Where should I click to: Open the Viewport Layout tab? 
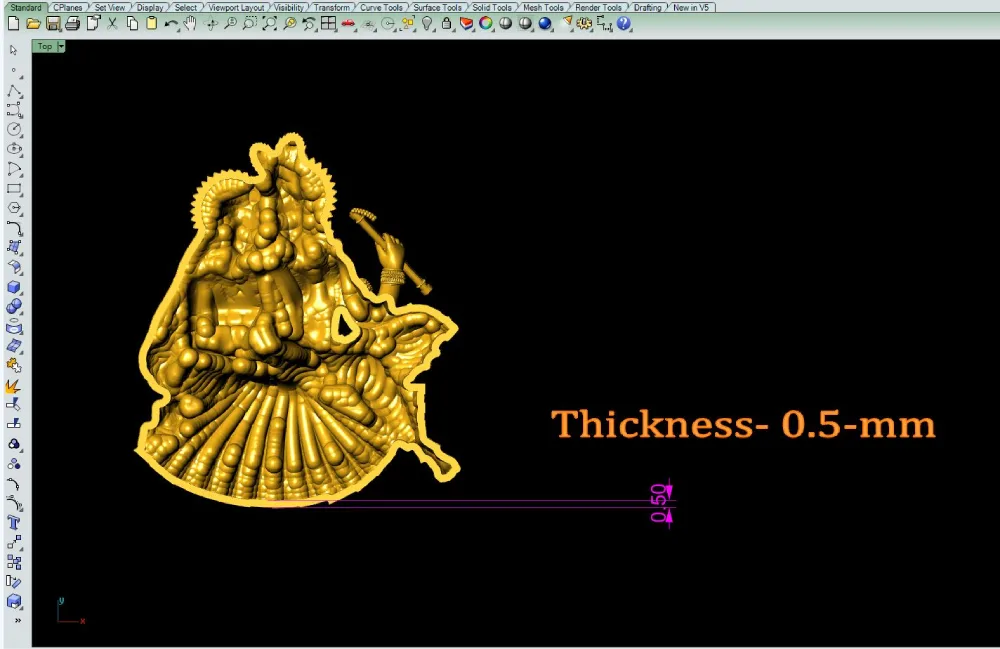pos(236,7)
